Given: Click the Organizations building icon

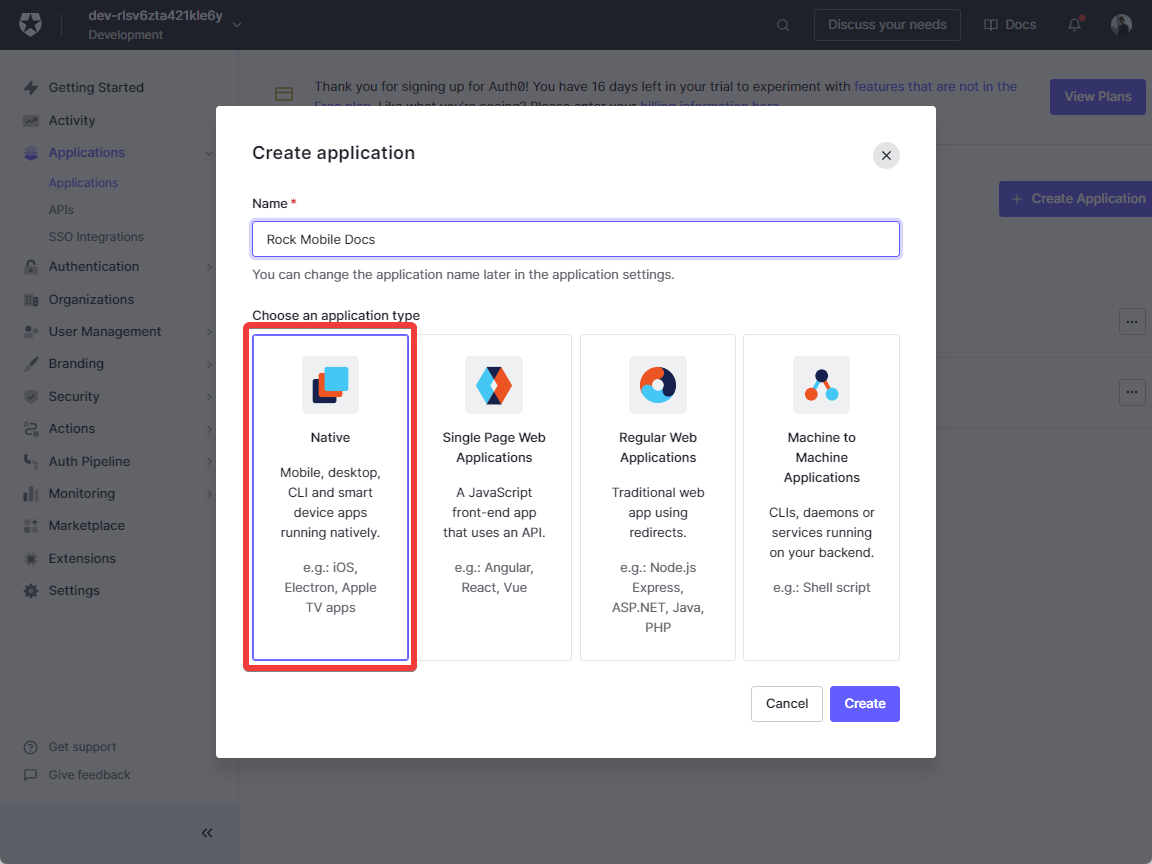Looking at the screenshot, I should 31,300.
